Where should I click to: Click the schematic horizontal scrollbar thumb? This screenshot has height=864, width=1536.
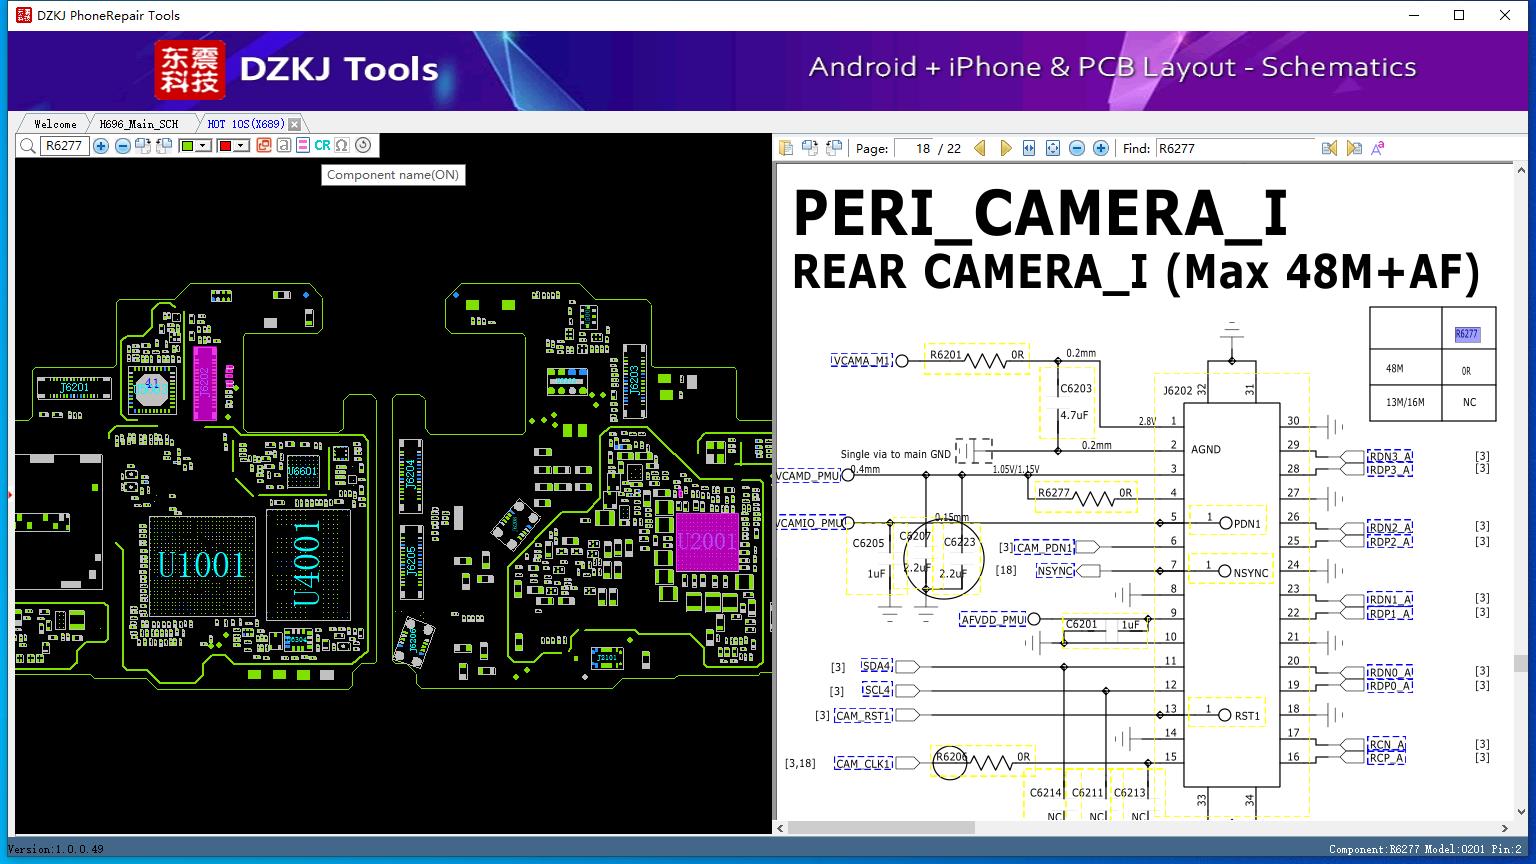882,828
